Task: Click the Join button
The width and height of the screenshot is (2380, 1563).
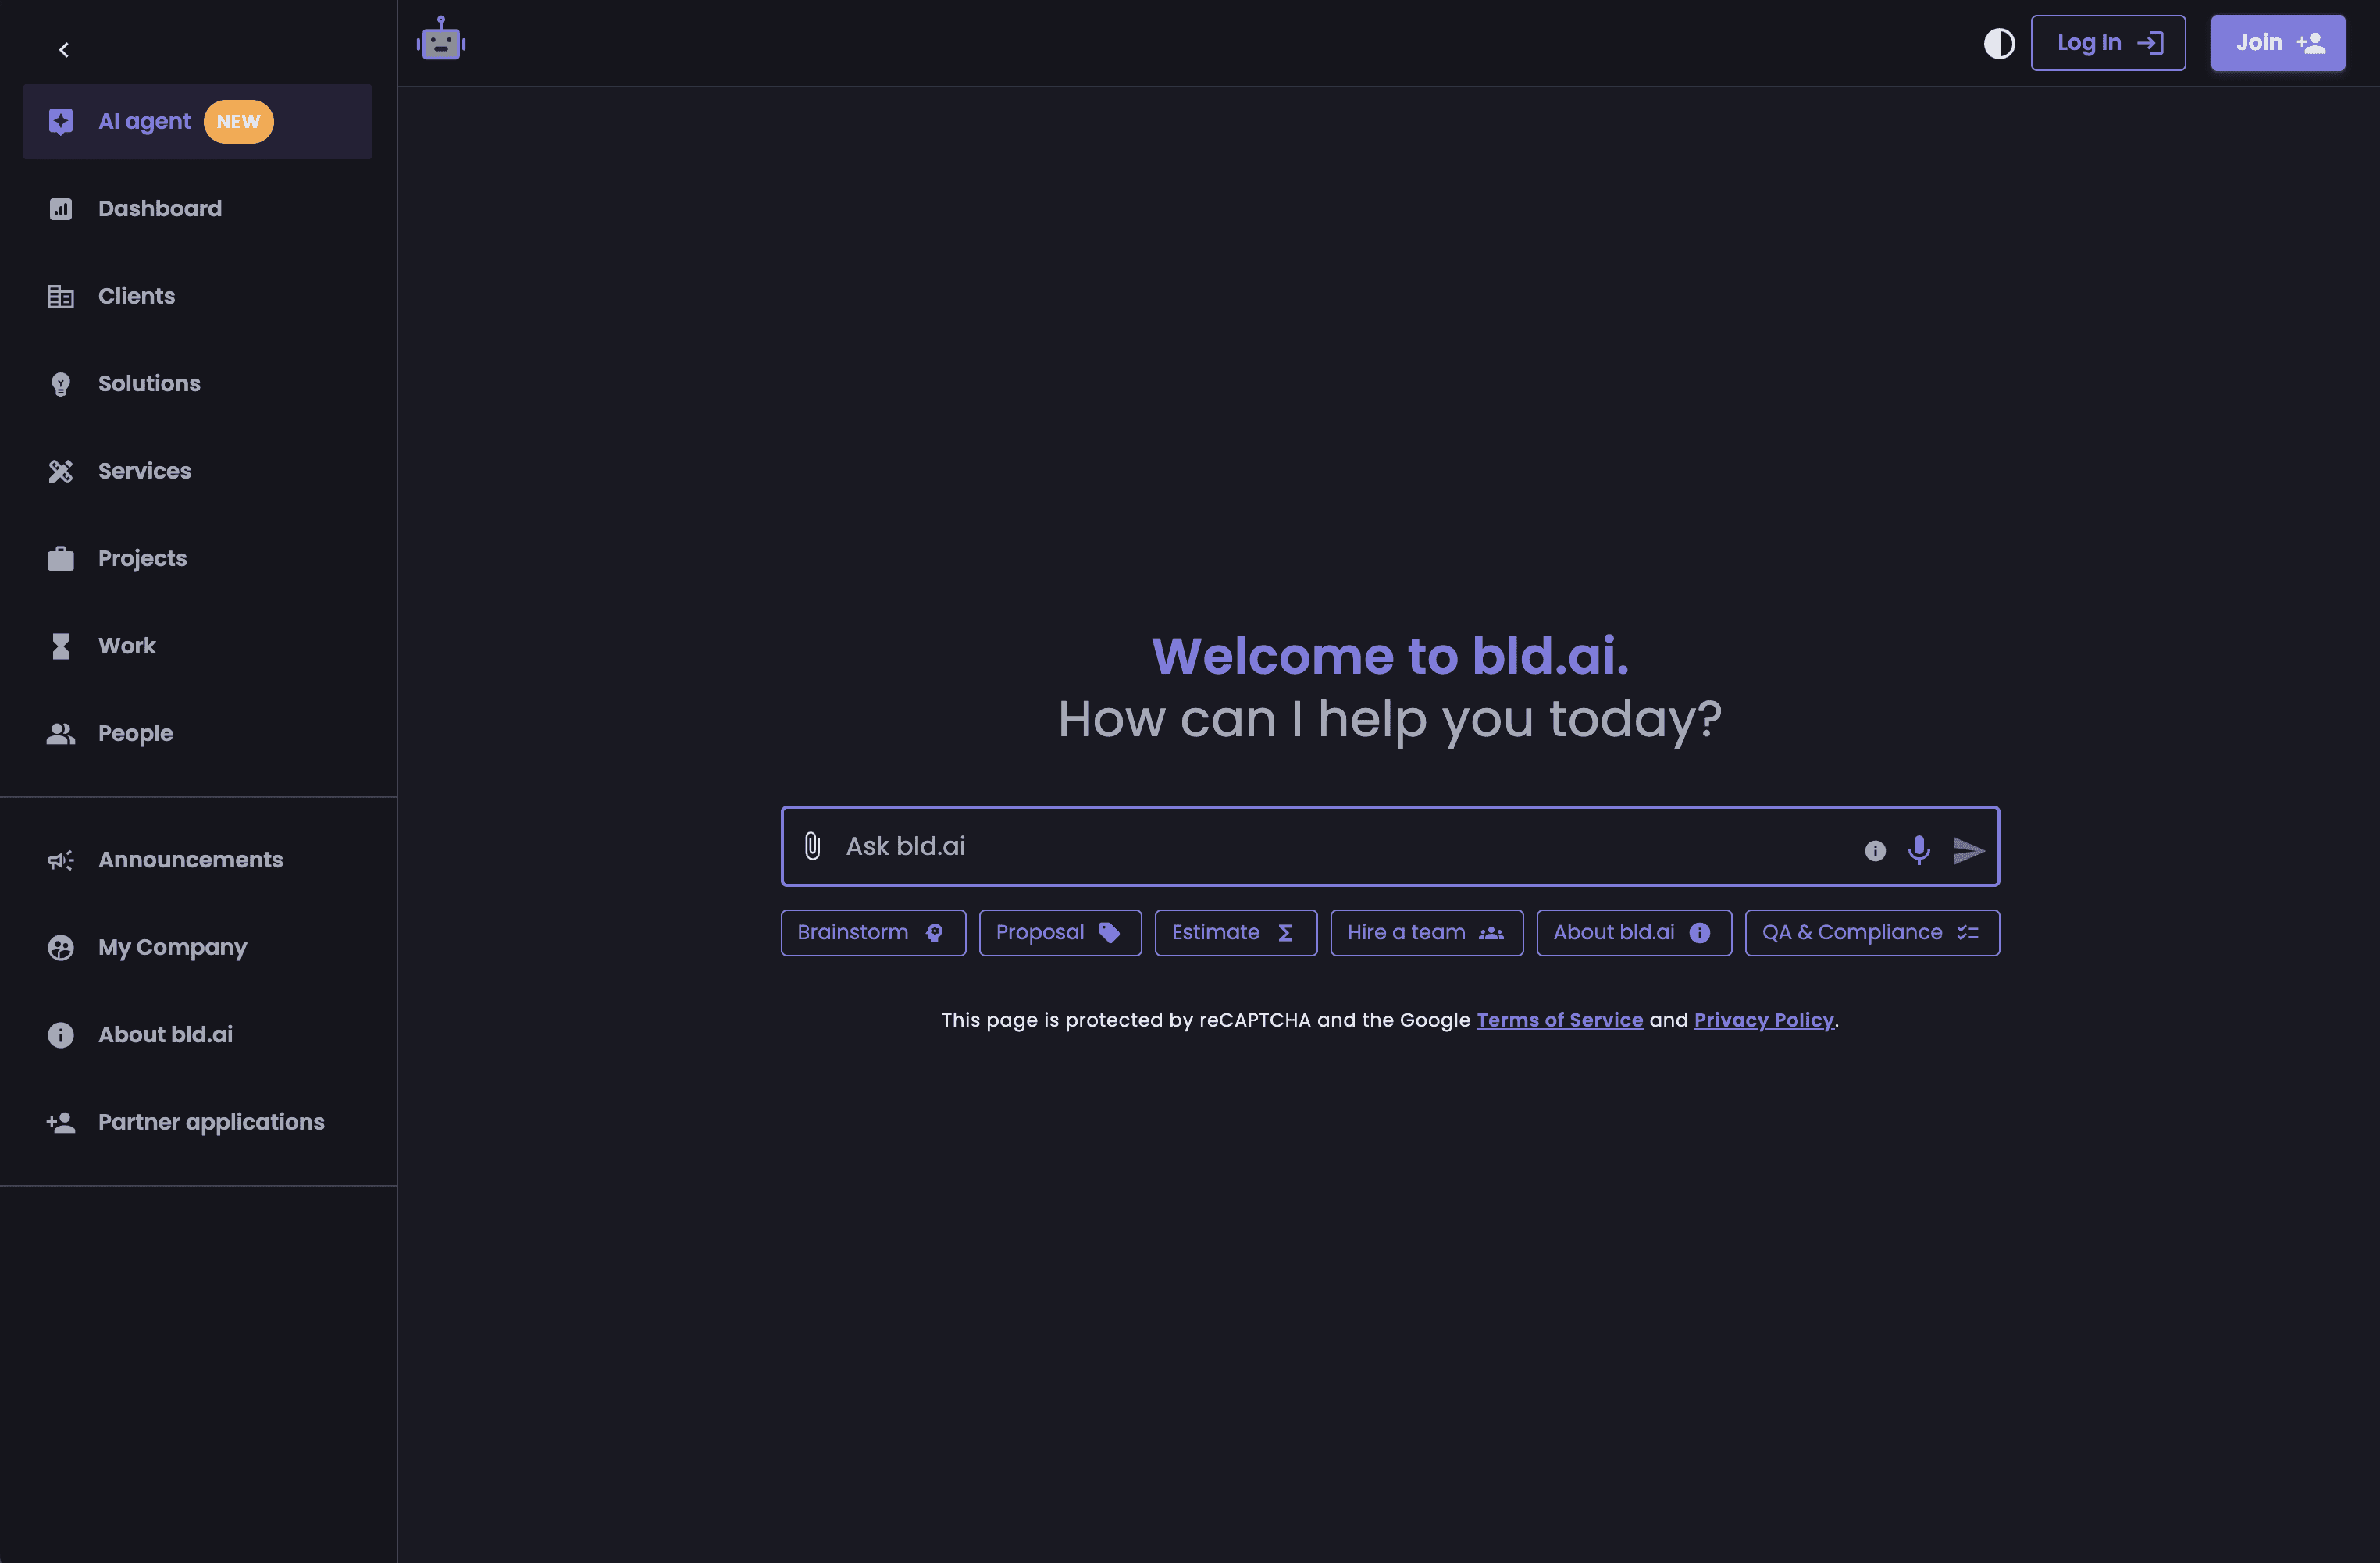Action: (x=2278, y=43)
